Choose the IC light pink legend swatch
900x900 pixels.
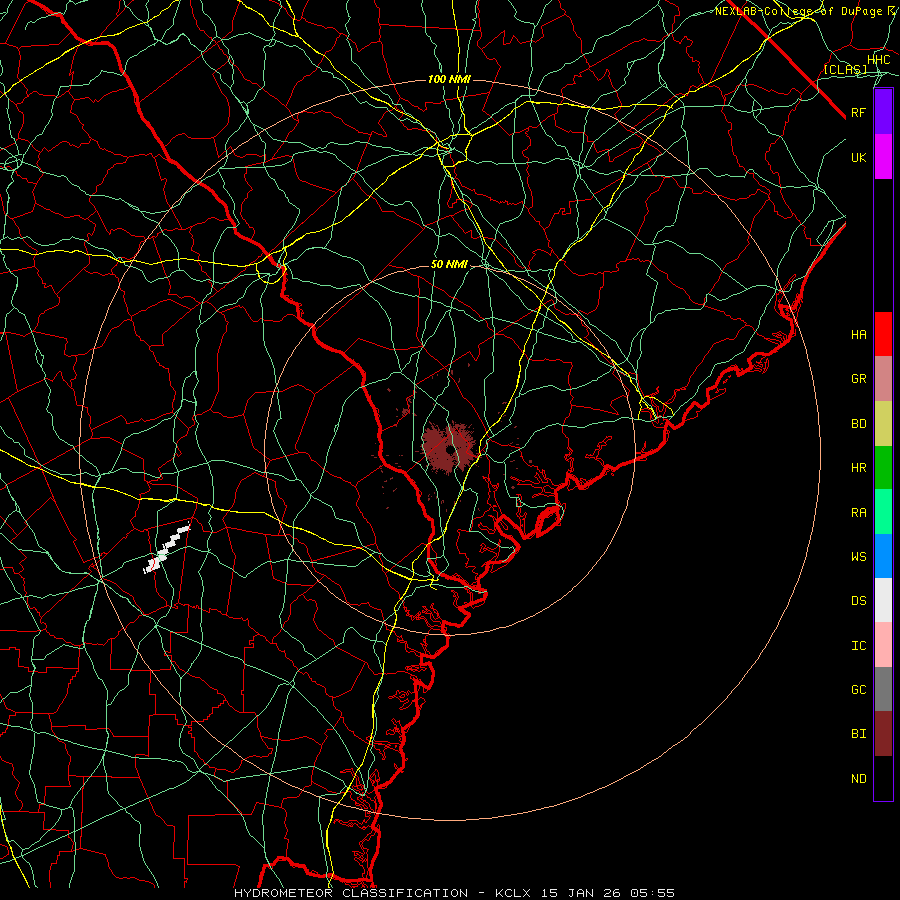883,645
